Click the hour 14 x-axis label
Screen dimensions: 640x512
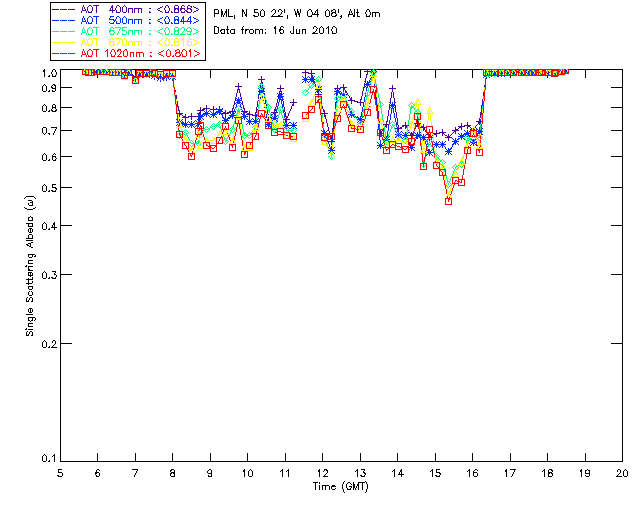click(398, 473)
